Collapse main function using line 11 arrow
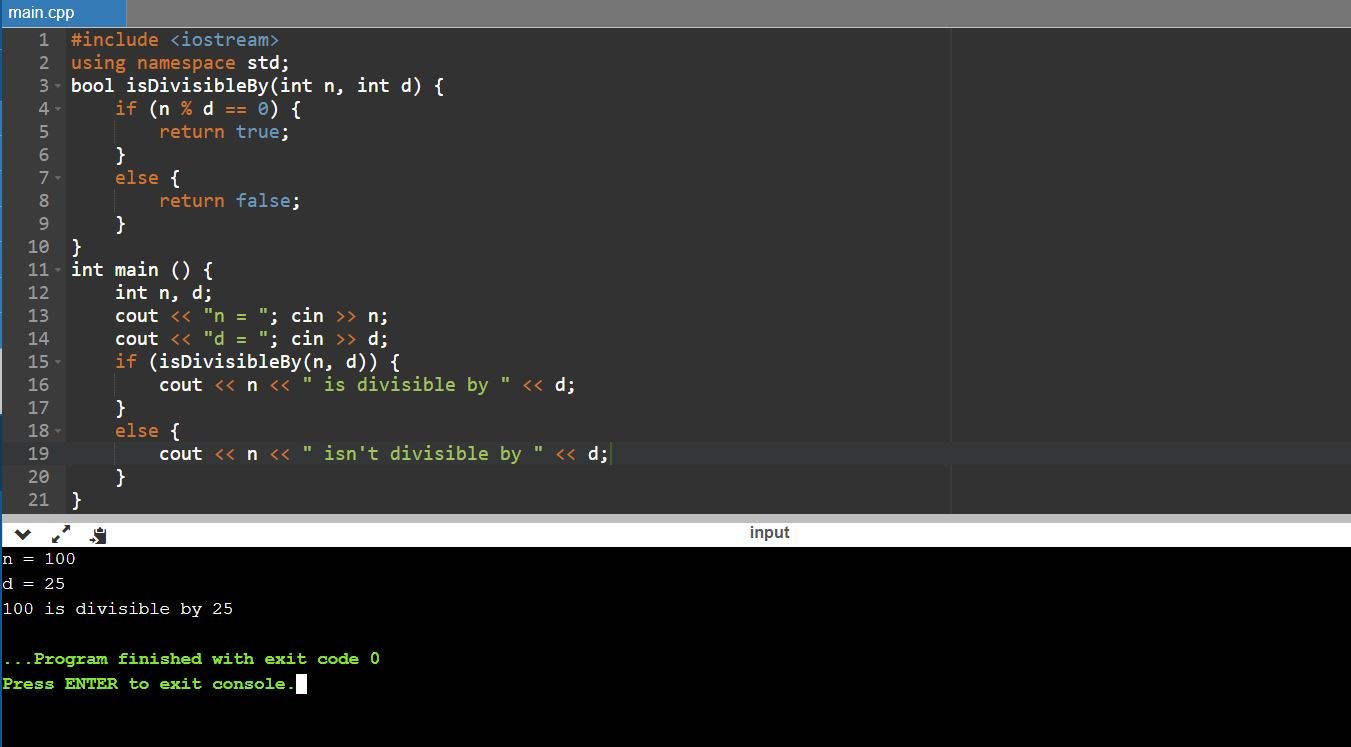Screen dimensions: 1351x747 [x=58, y=270]
